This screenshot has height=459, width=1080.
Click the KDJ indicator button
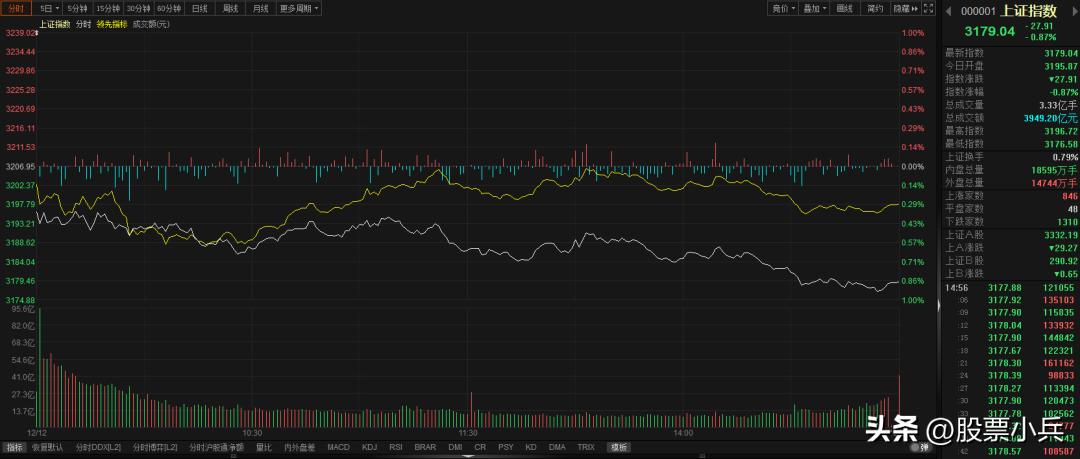pyautogui.click(x=369, y=447)
